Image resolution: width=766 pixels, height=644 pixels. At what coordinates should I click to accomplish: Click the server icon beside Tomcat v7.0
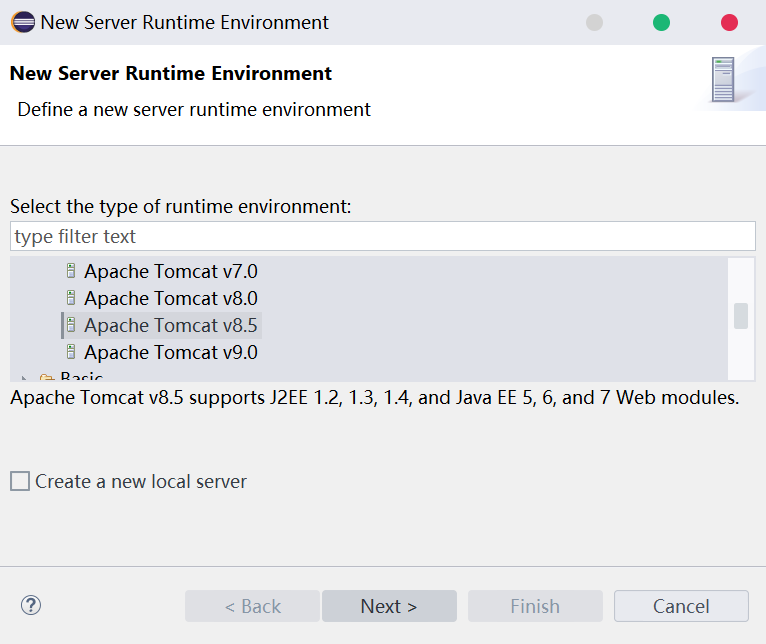point(71,271)
